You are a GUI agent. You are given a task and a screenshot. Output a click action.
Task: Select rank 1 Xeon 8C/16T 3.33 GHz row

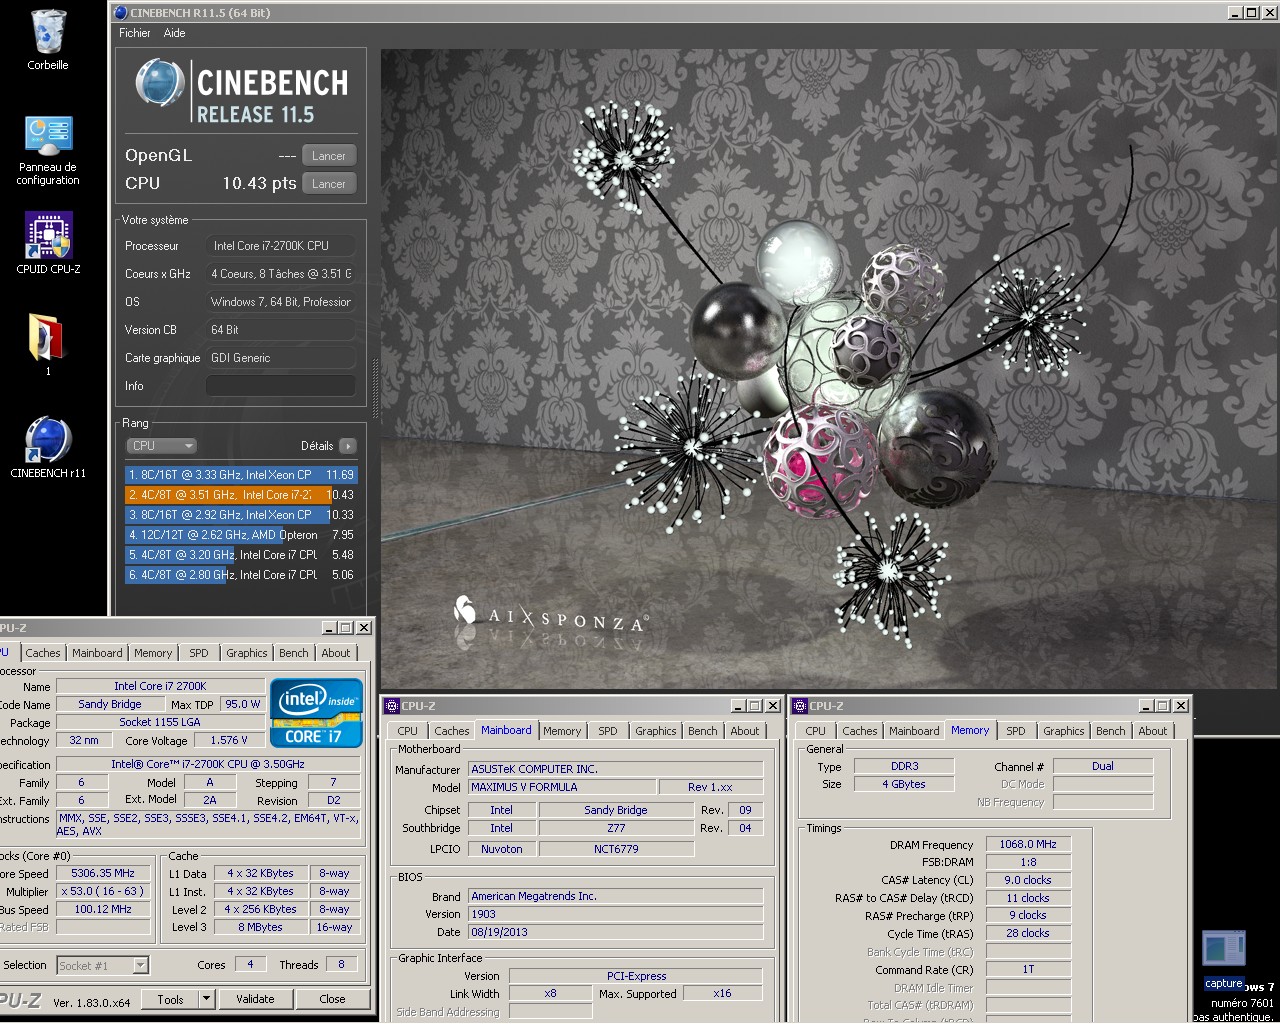click(240, 475)
